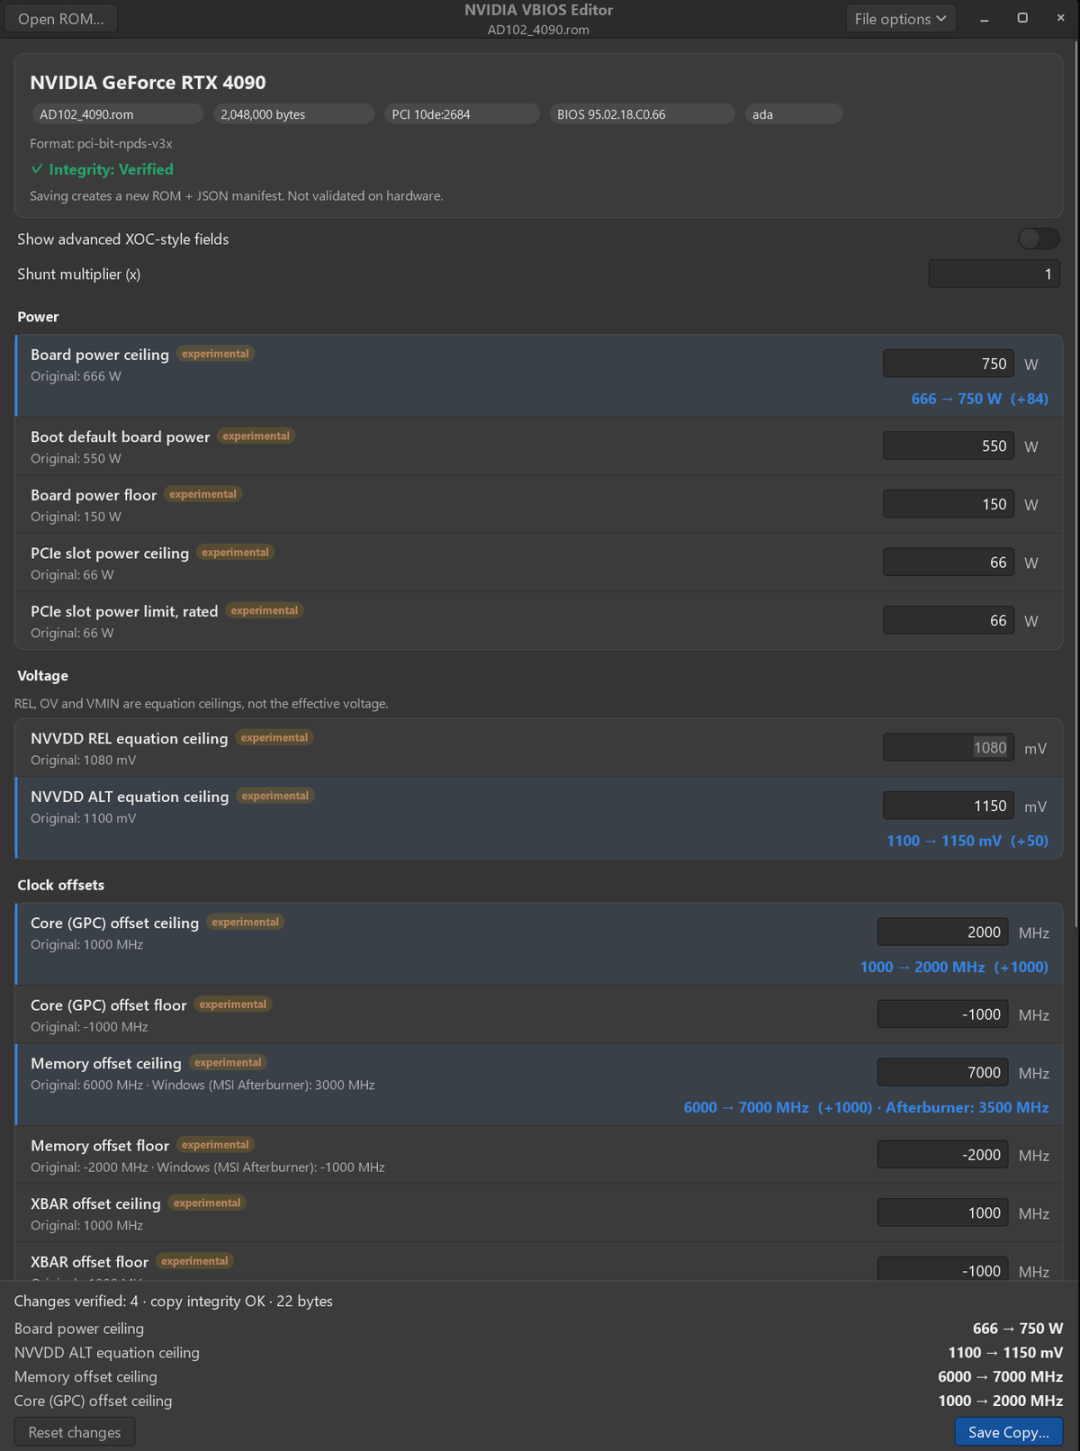Click the Original: 1080 mV text
Screen dimensions: 1080x1451
tap(84, 760)
